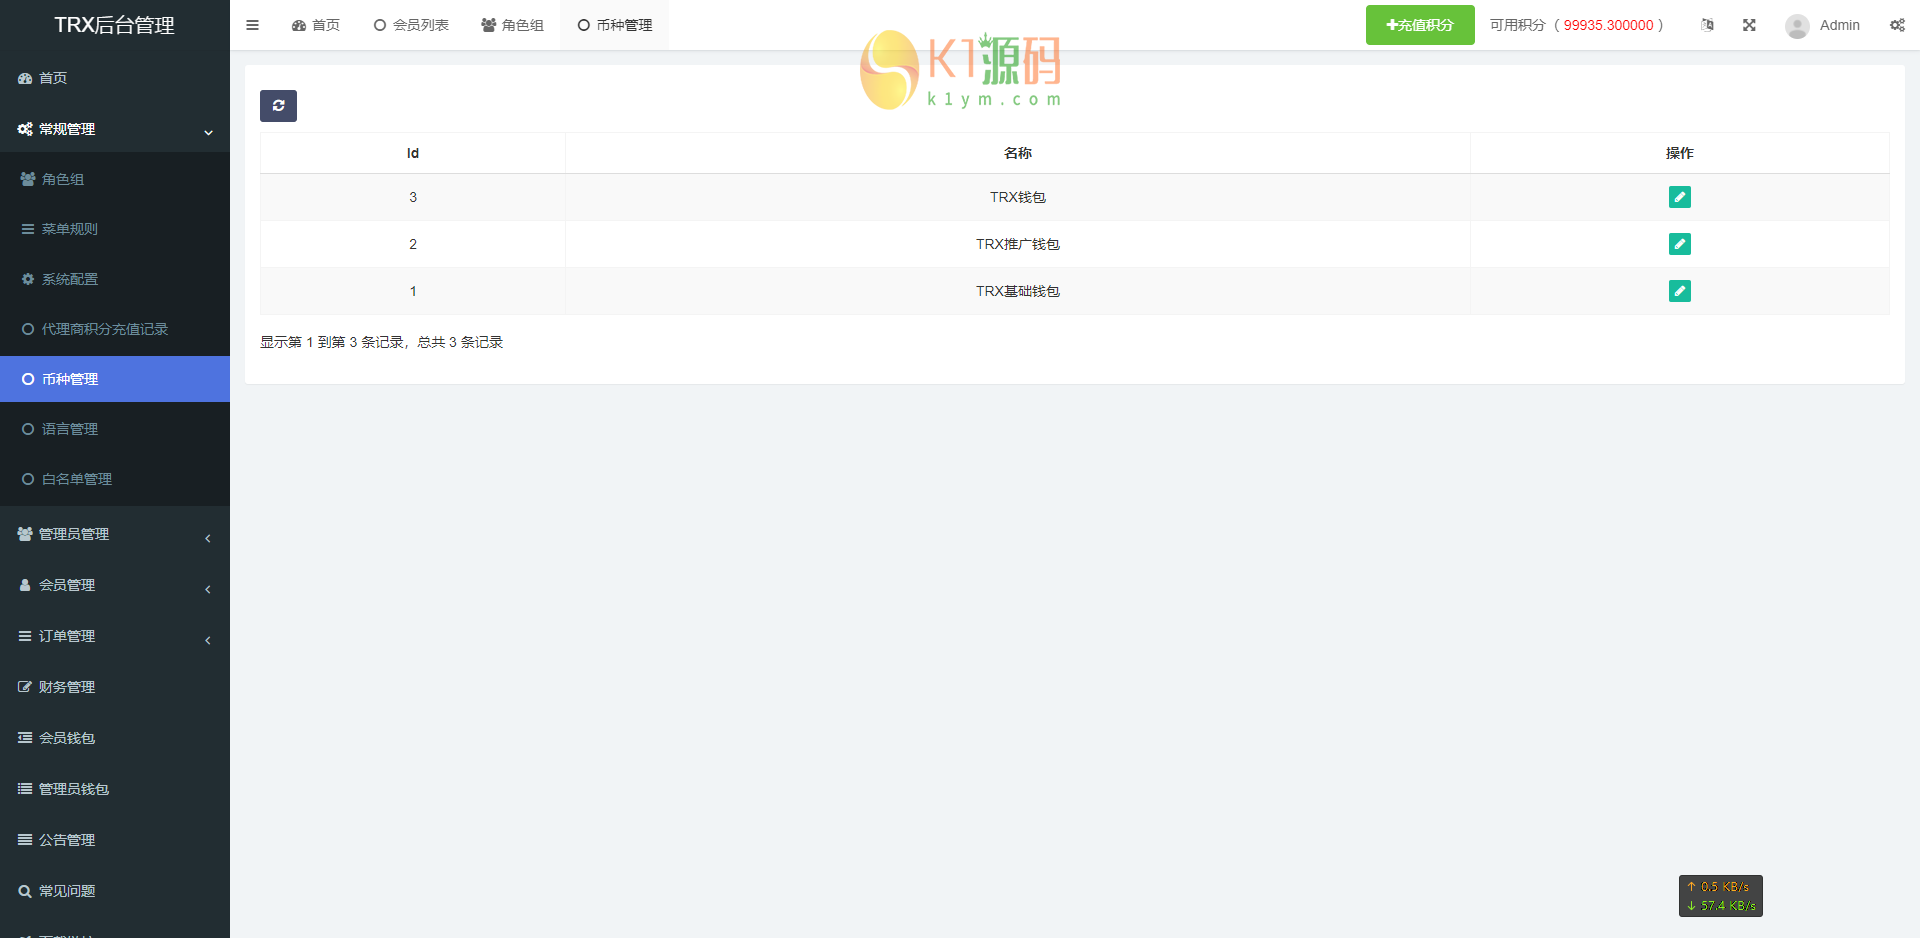Click the available points value 99935.300000
The height and width of the screenshot is (938, 1920).
(1608, 25)
